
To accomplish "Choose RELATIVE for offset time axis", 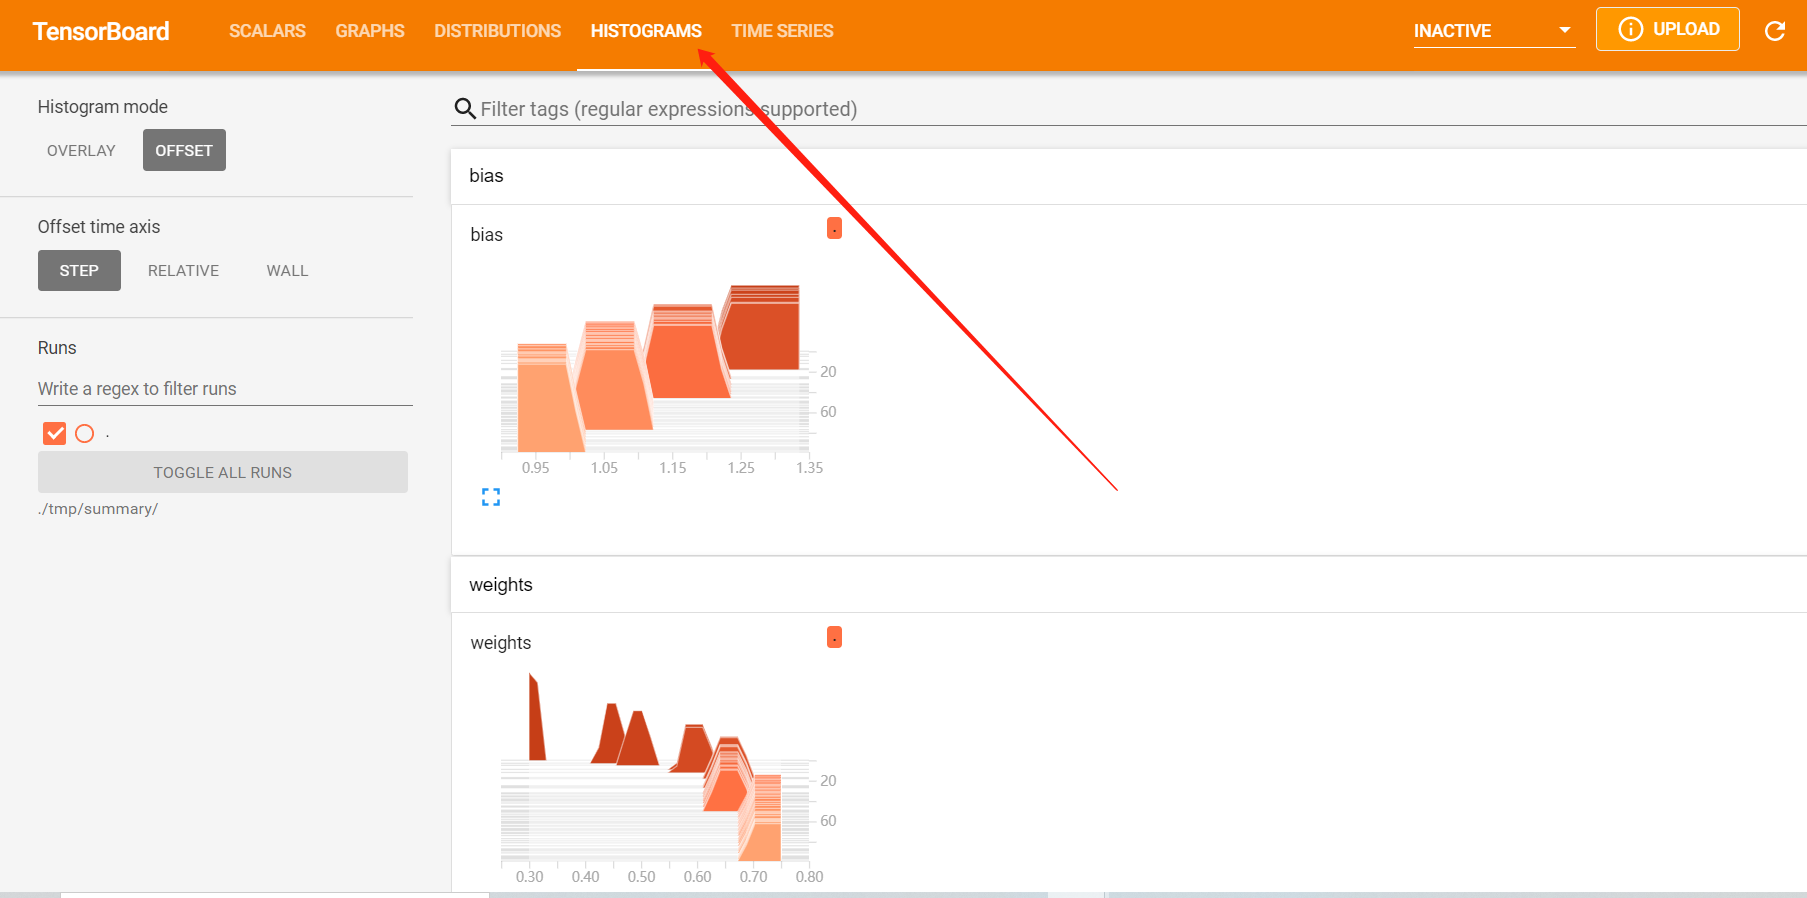I will [183, 270].
